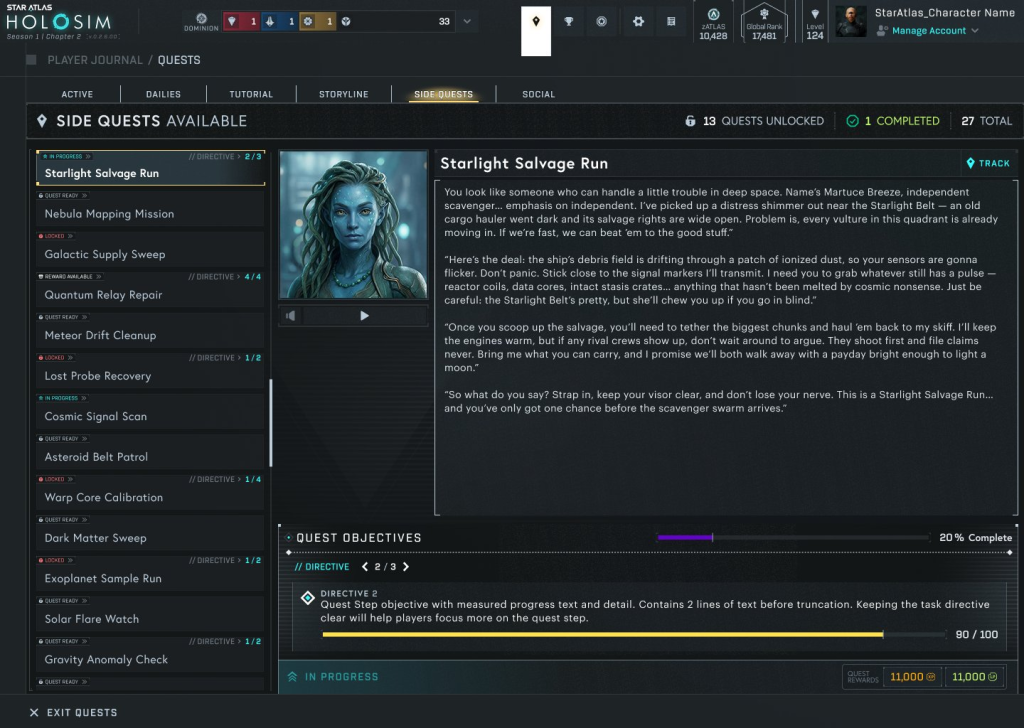Click the emblem icon beside the trophy
The image size is (1024, 728).
click(602, 22)
